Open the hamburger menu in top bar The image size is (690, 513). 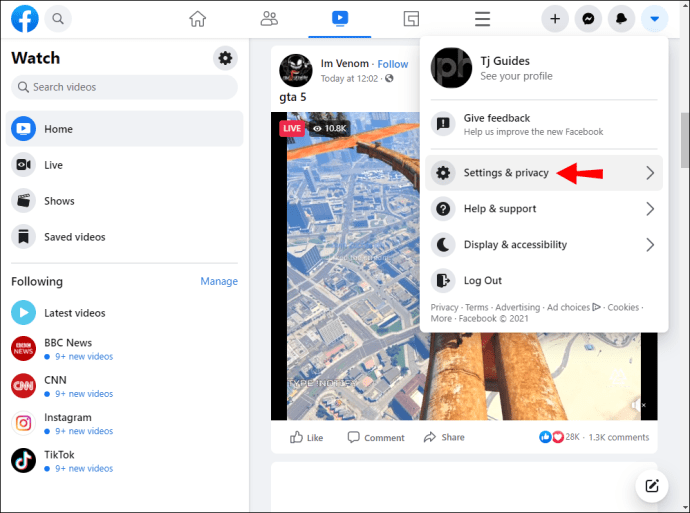(482, 19)
